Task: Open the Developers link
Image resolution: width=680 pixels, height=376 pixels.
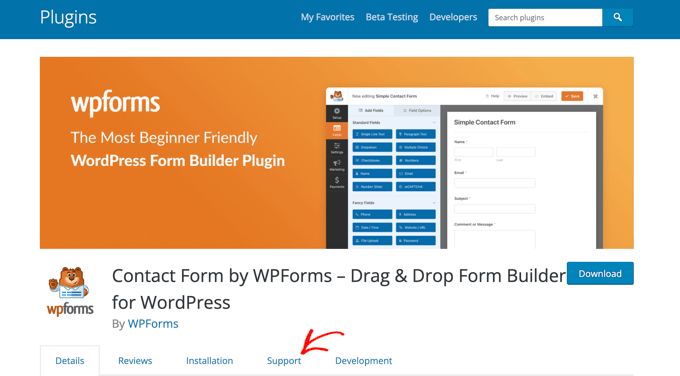Action: pos(453,17)
